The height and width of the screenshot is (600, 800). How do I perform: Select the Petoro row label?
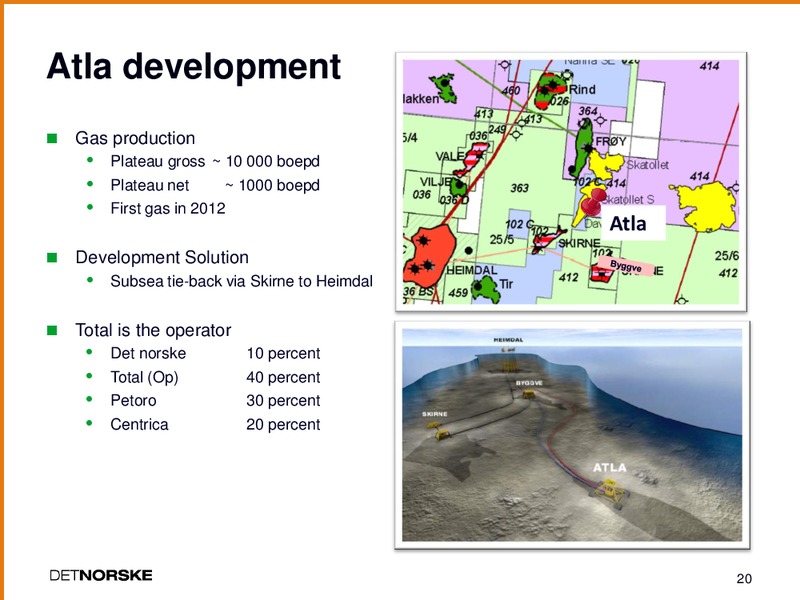[x=133, y=401]
